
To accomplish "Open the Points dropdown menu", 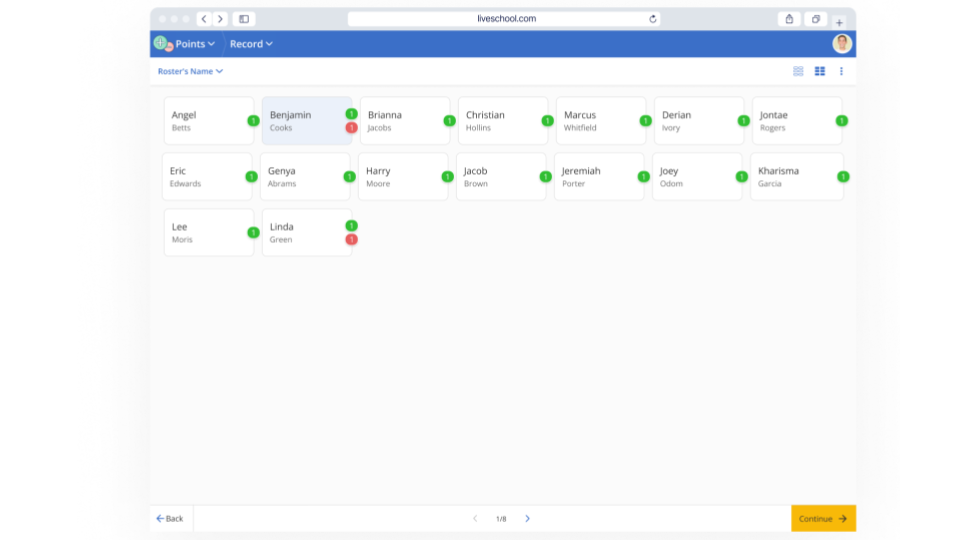I will pos(195,44).
